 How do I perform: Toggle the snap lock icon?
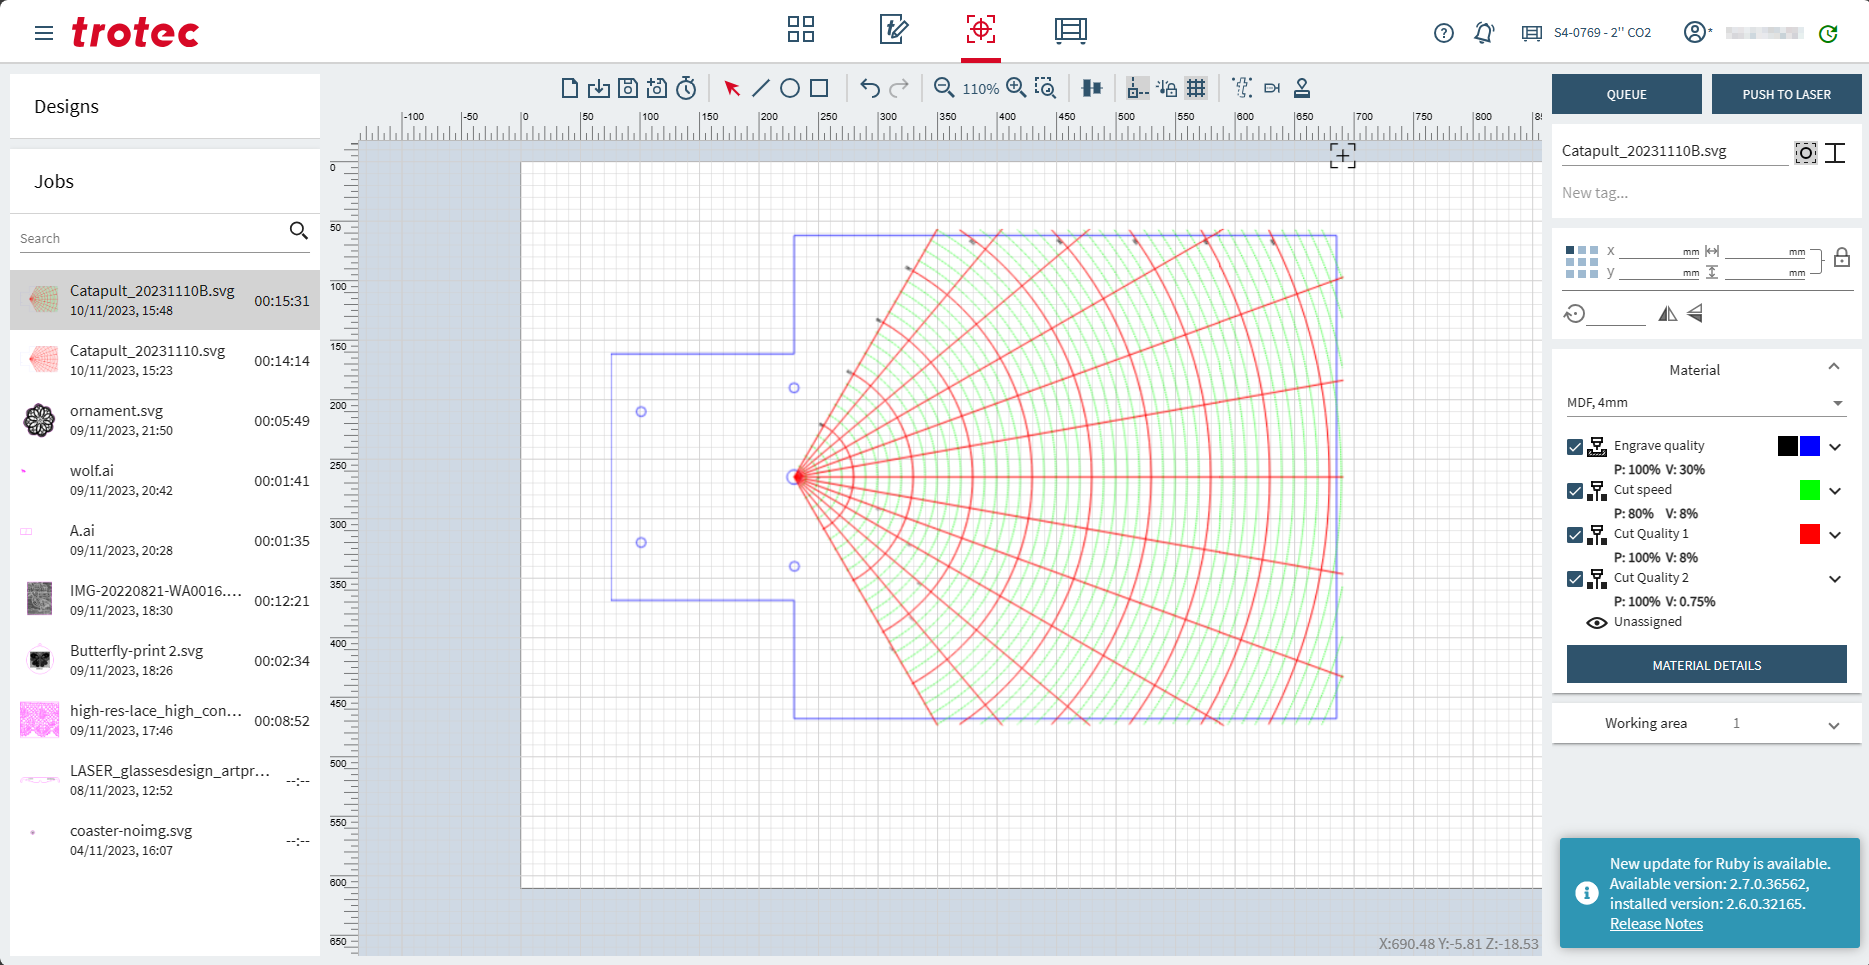coord(1167,88)
